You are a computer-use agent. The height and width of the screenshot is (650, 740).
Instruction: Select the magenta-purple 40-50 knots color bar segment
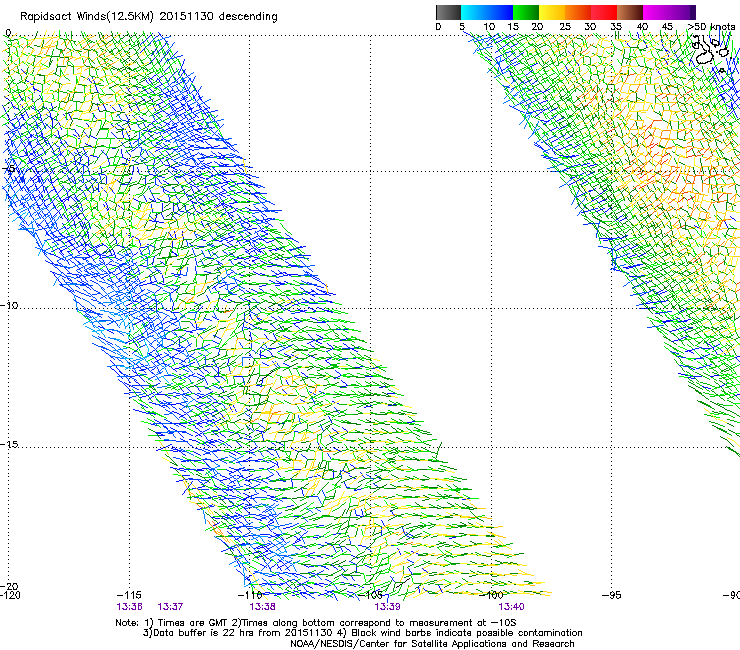click(x=669, y=12)
